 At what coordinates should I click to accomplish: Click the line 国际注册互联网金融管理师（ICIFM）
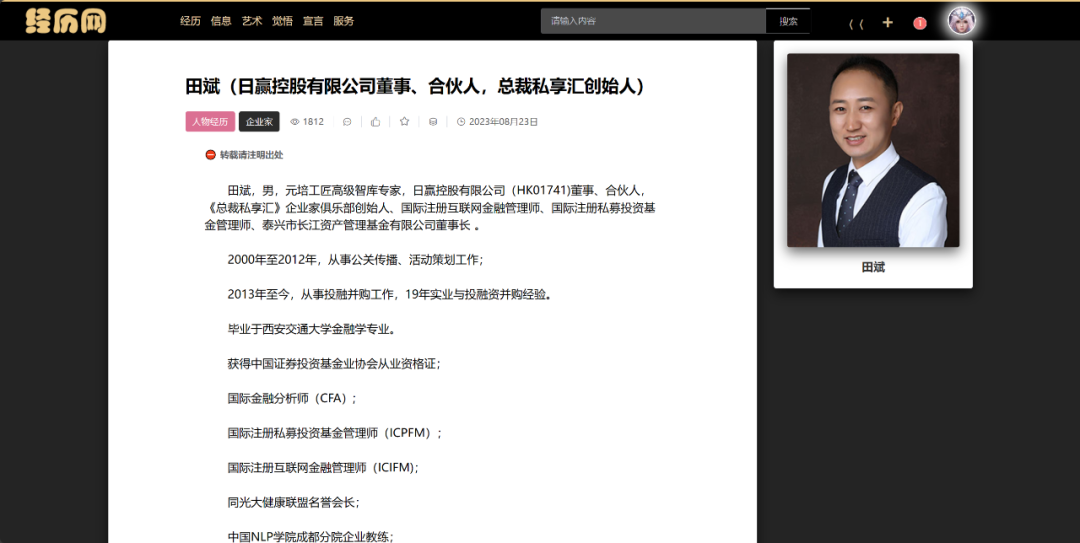click(323, 467)
